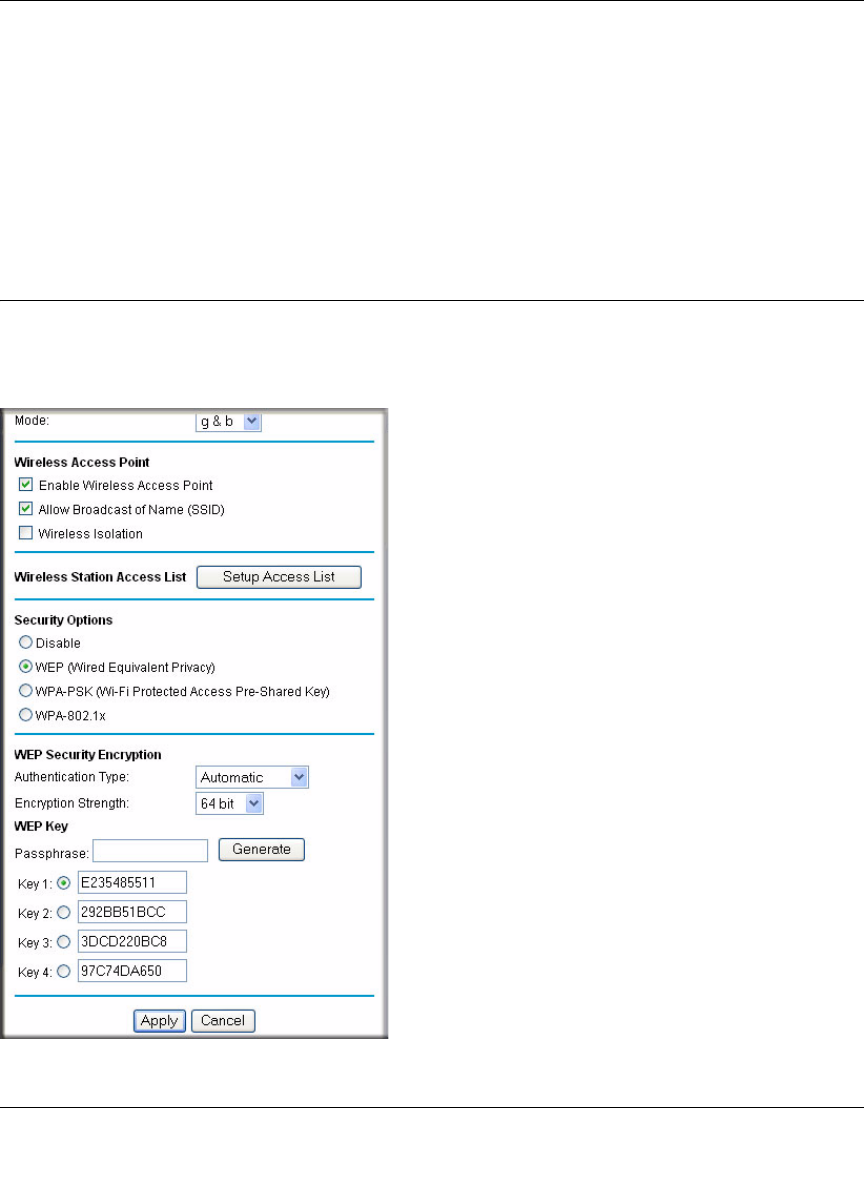Click the Generate button
The image size is (864, 1184).
pyautogui.click(x=261, y=849)
